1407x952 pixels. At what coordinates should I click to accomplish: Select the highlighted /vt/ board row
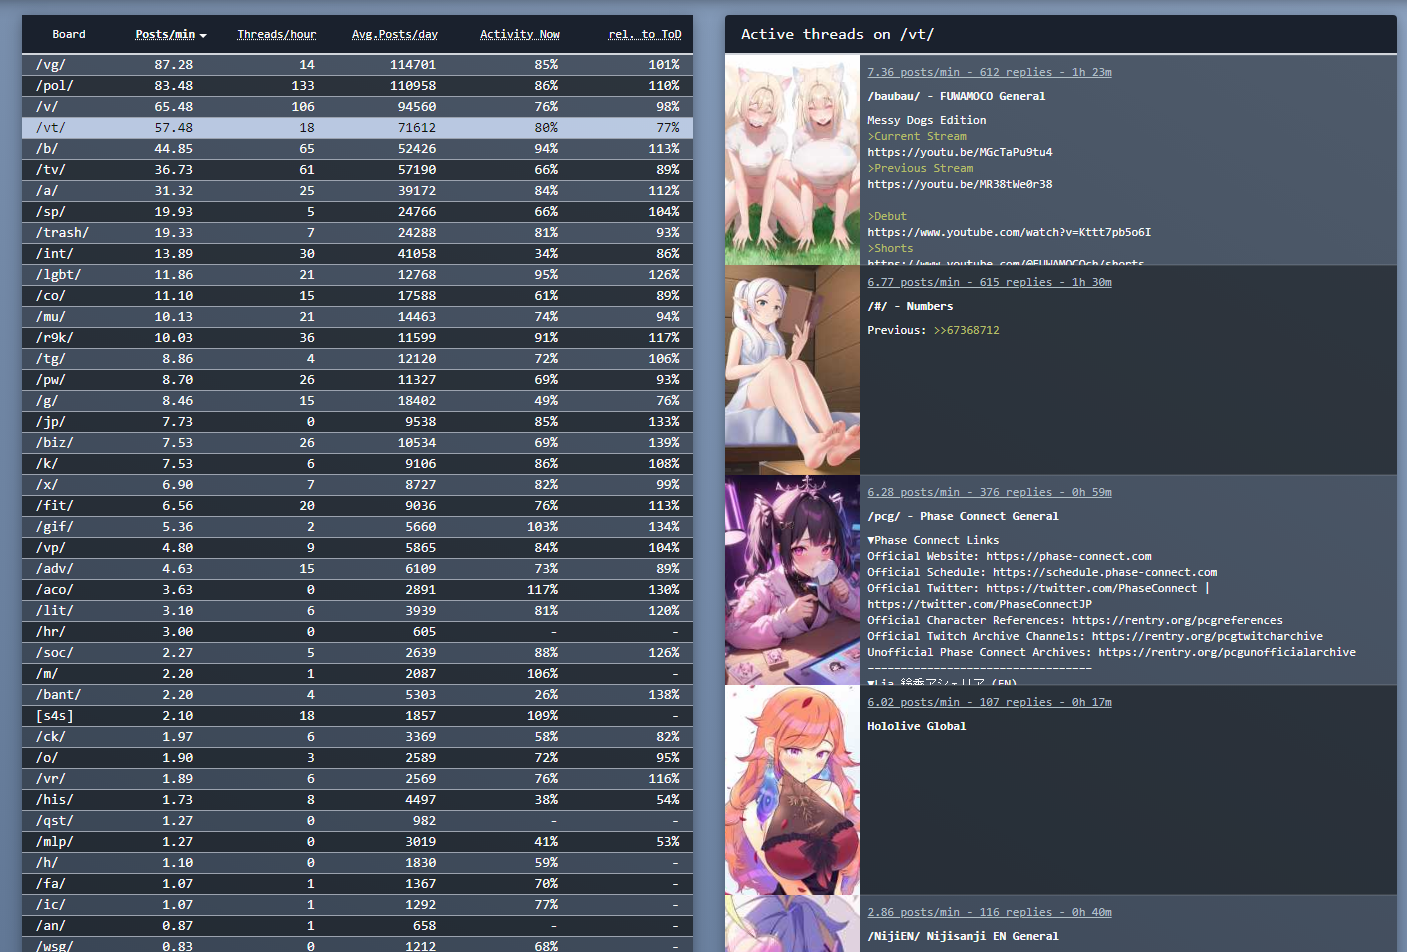tap(357, 128)
